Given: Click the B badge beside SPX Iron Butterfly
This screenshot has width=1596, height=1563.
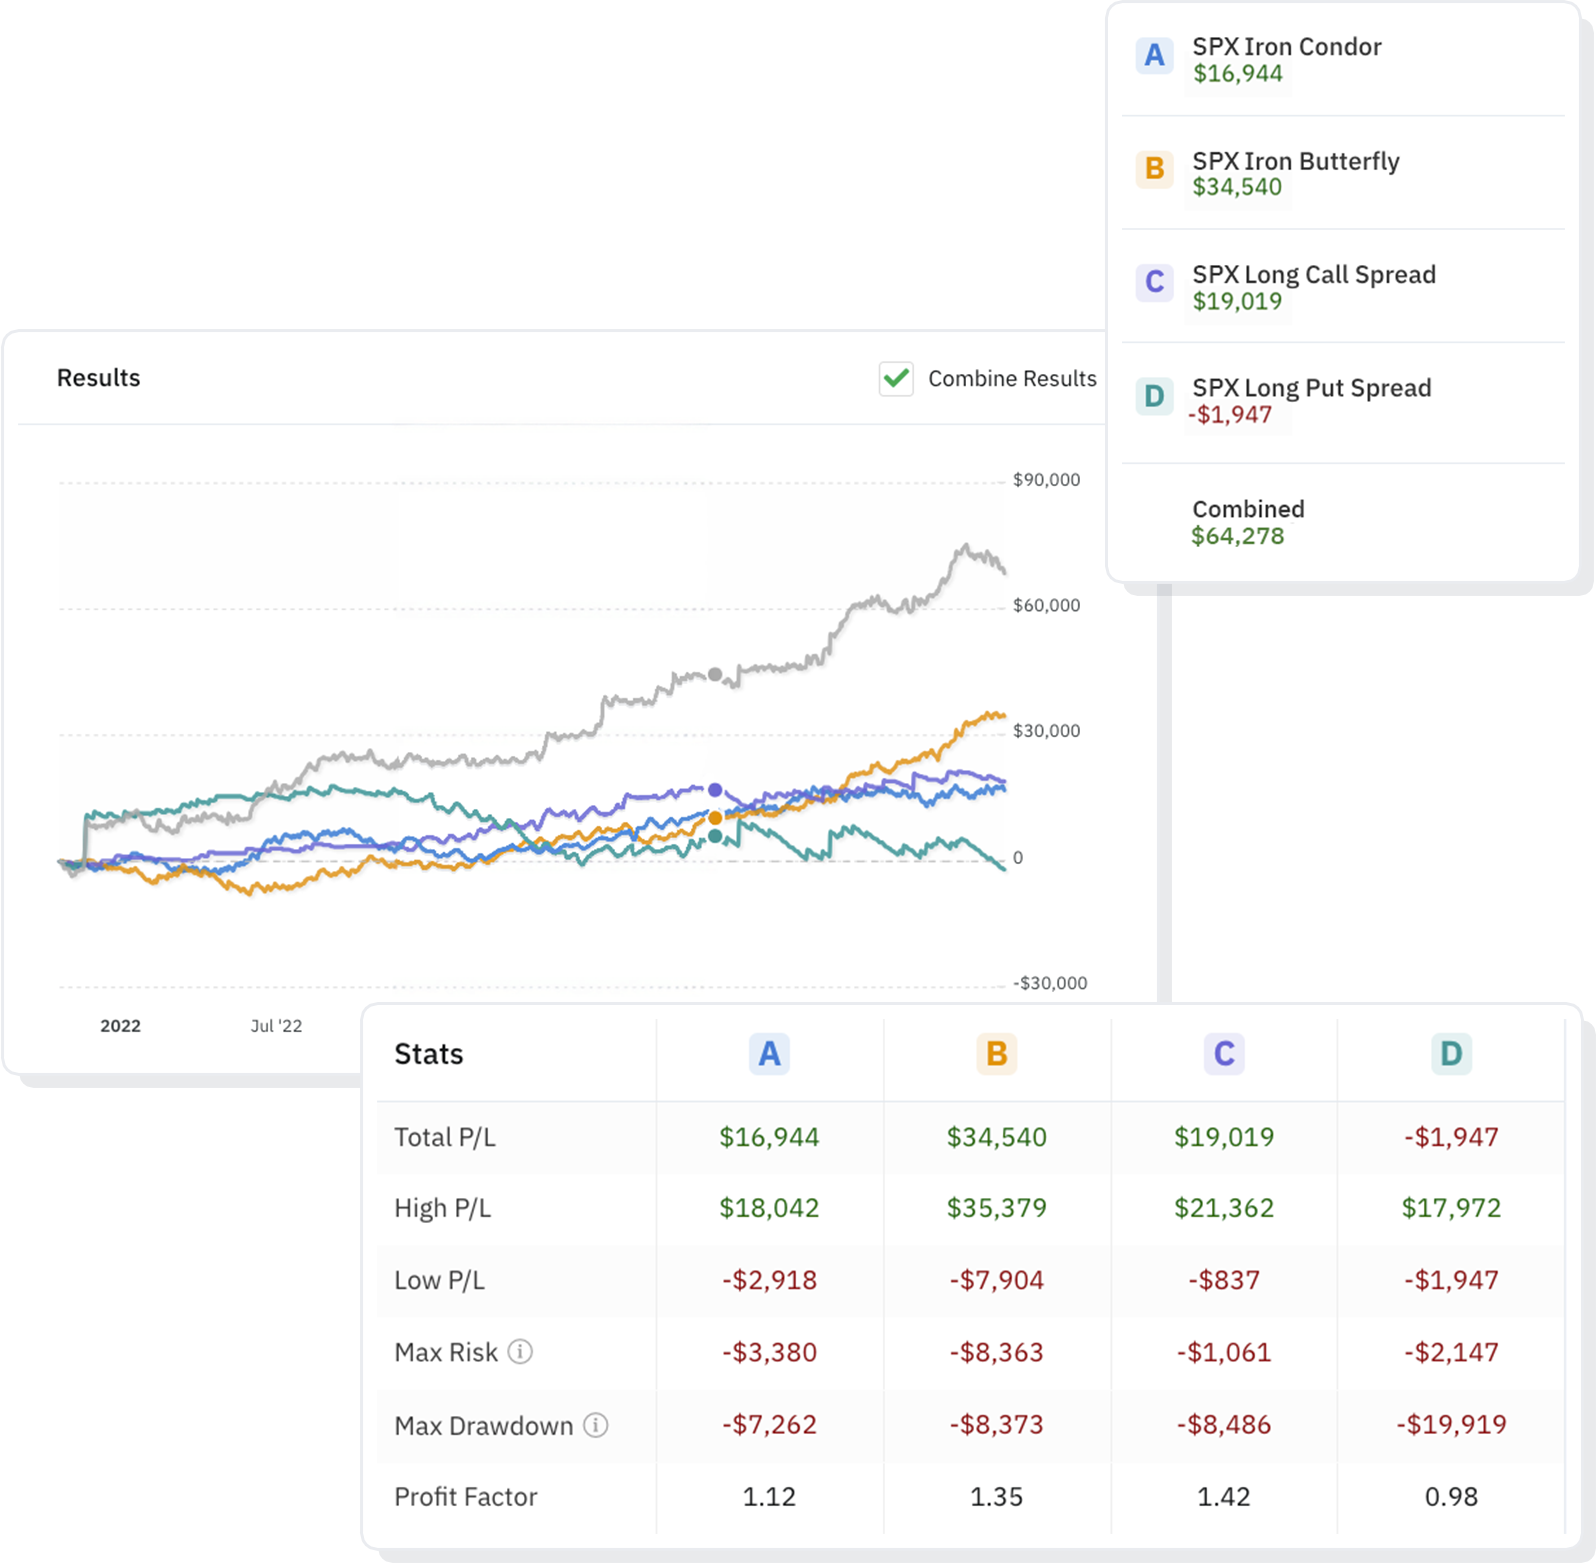Looking at the screenshot, I should click(1154, 169).
